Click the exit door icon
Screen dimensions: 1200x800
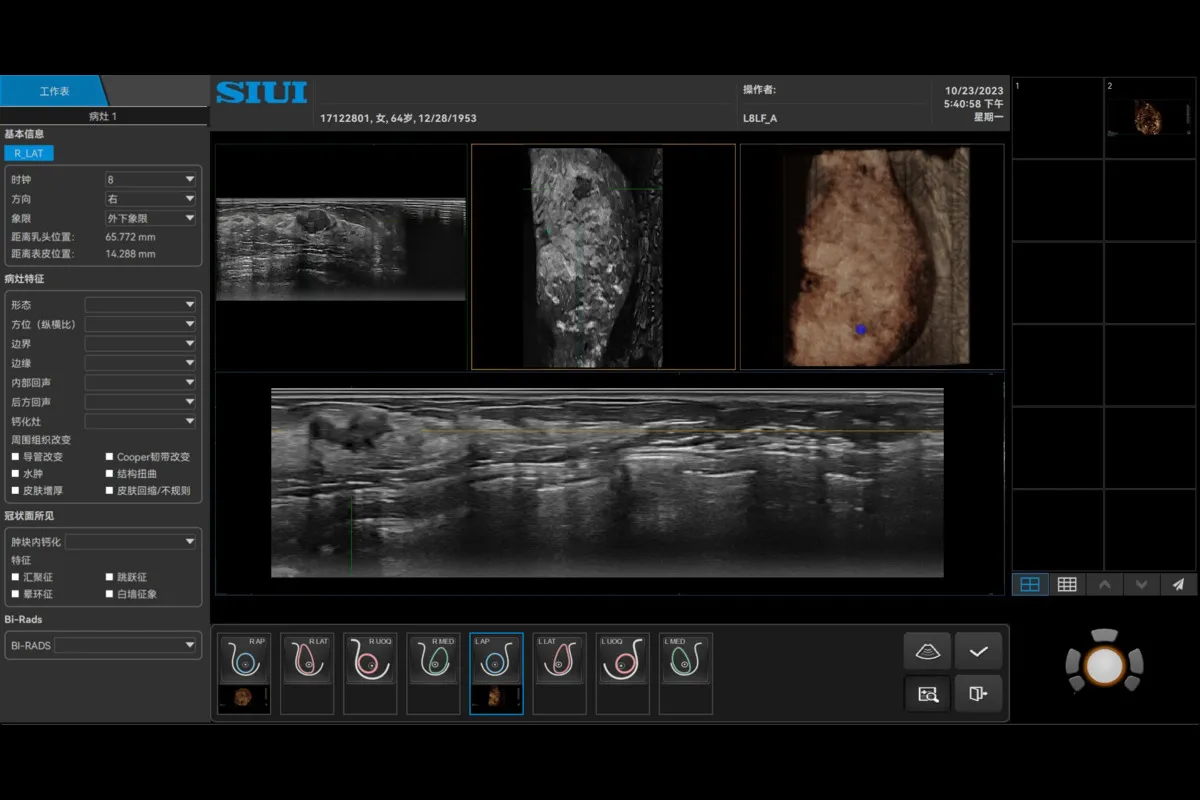point(978,693)
